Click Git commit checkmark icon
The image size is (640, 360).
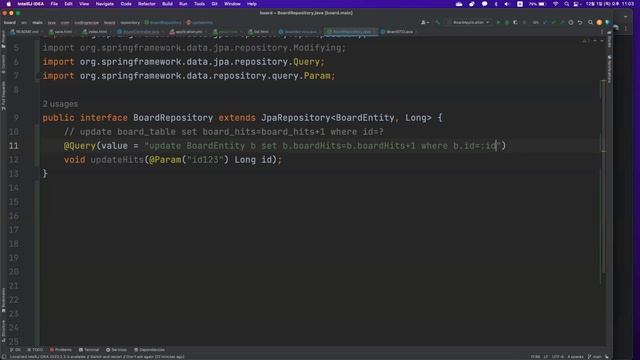point(553,22)
